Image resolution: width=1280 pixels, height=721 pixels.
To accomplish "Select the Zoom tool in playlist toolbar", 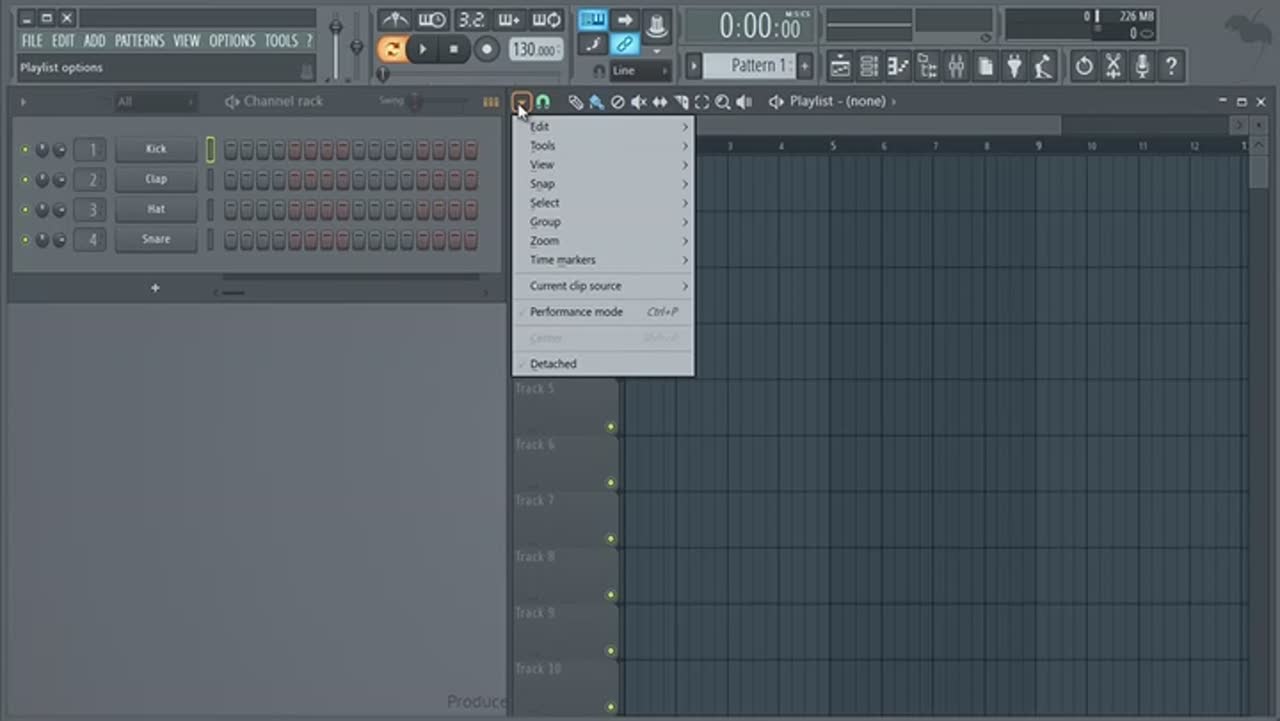I will (x=722, y=102).
